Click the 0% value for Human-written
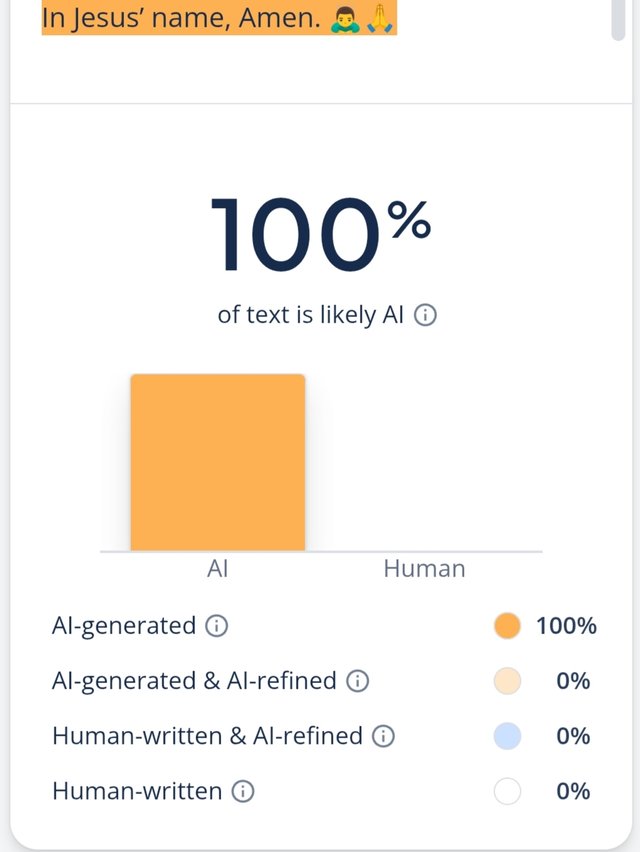Viewport: 640px width, 852px height. [x=573, y=792]
